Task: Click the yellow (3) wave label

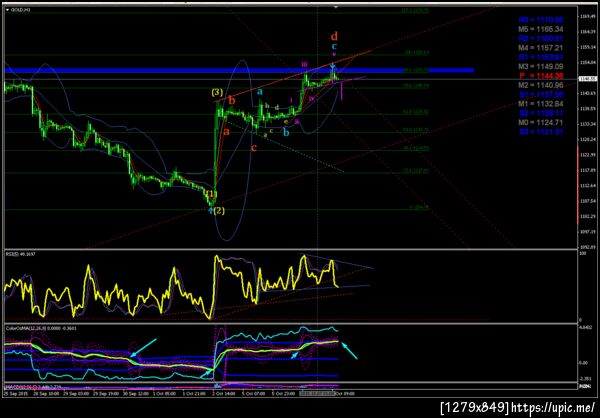Action: tap(217, 93)
